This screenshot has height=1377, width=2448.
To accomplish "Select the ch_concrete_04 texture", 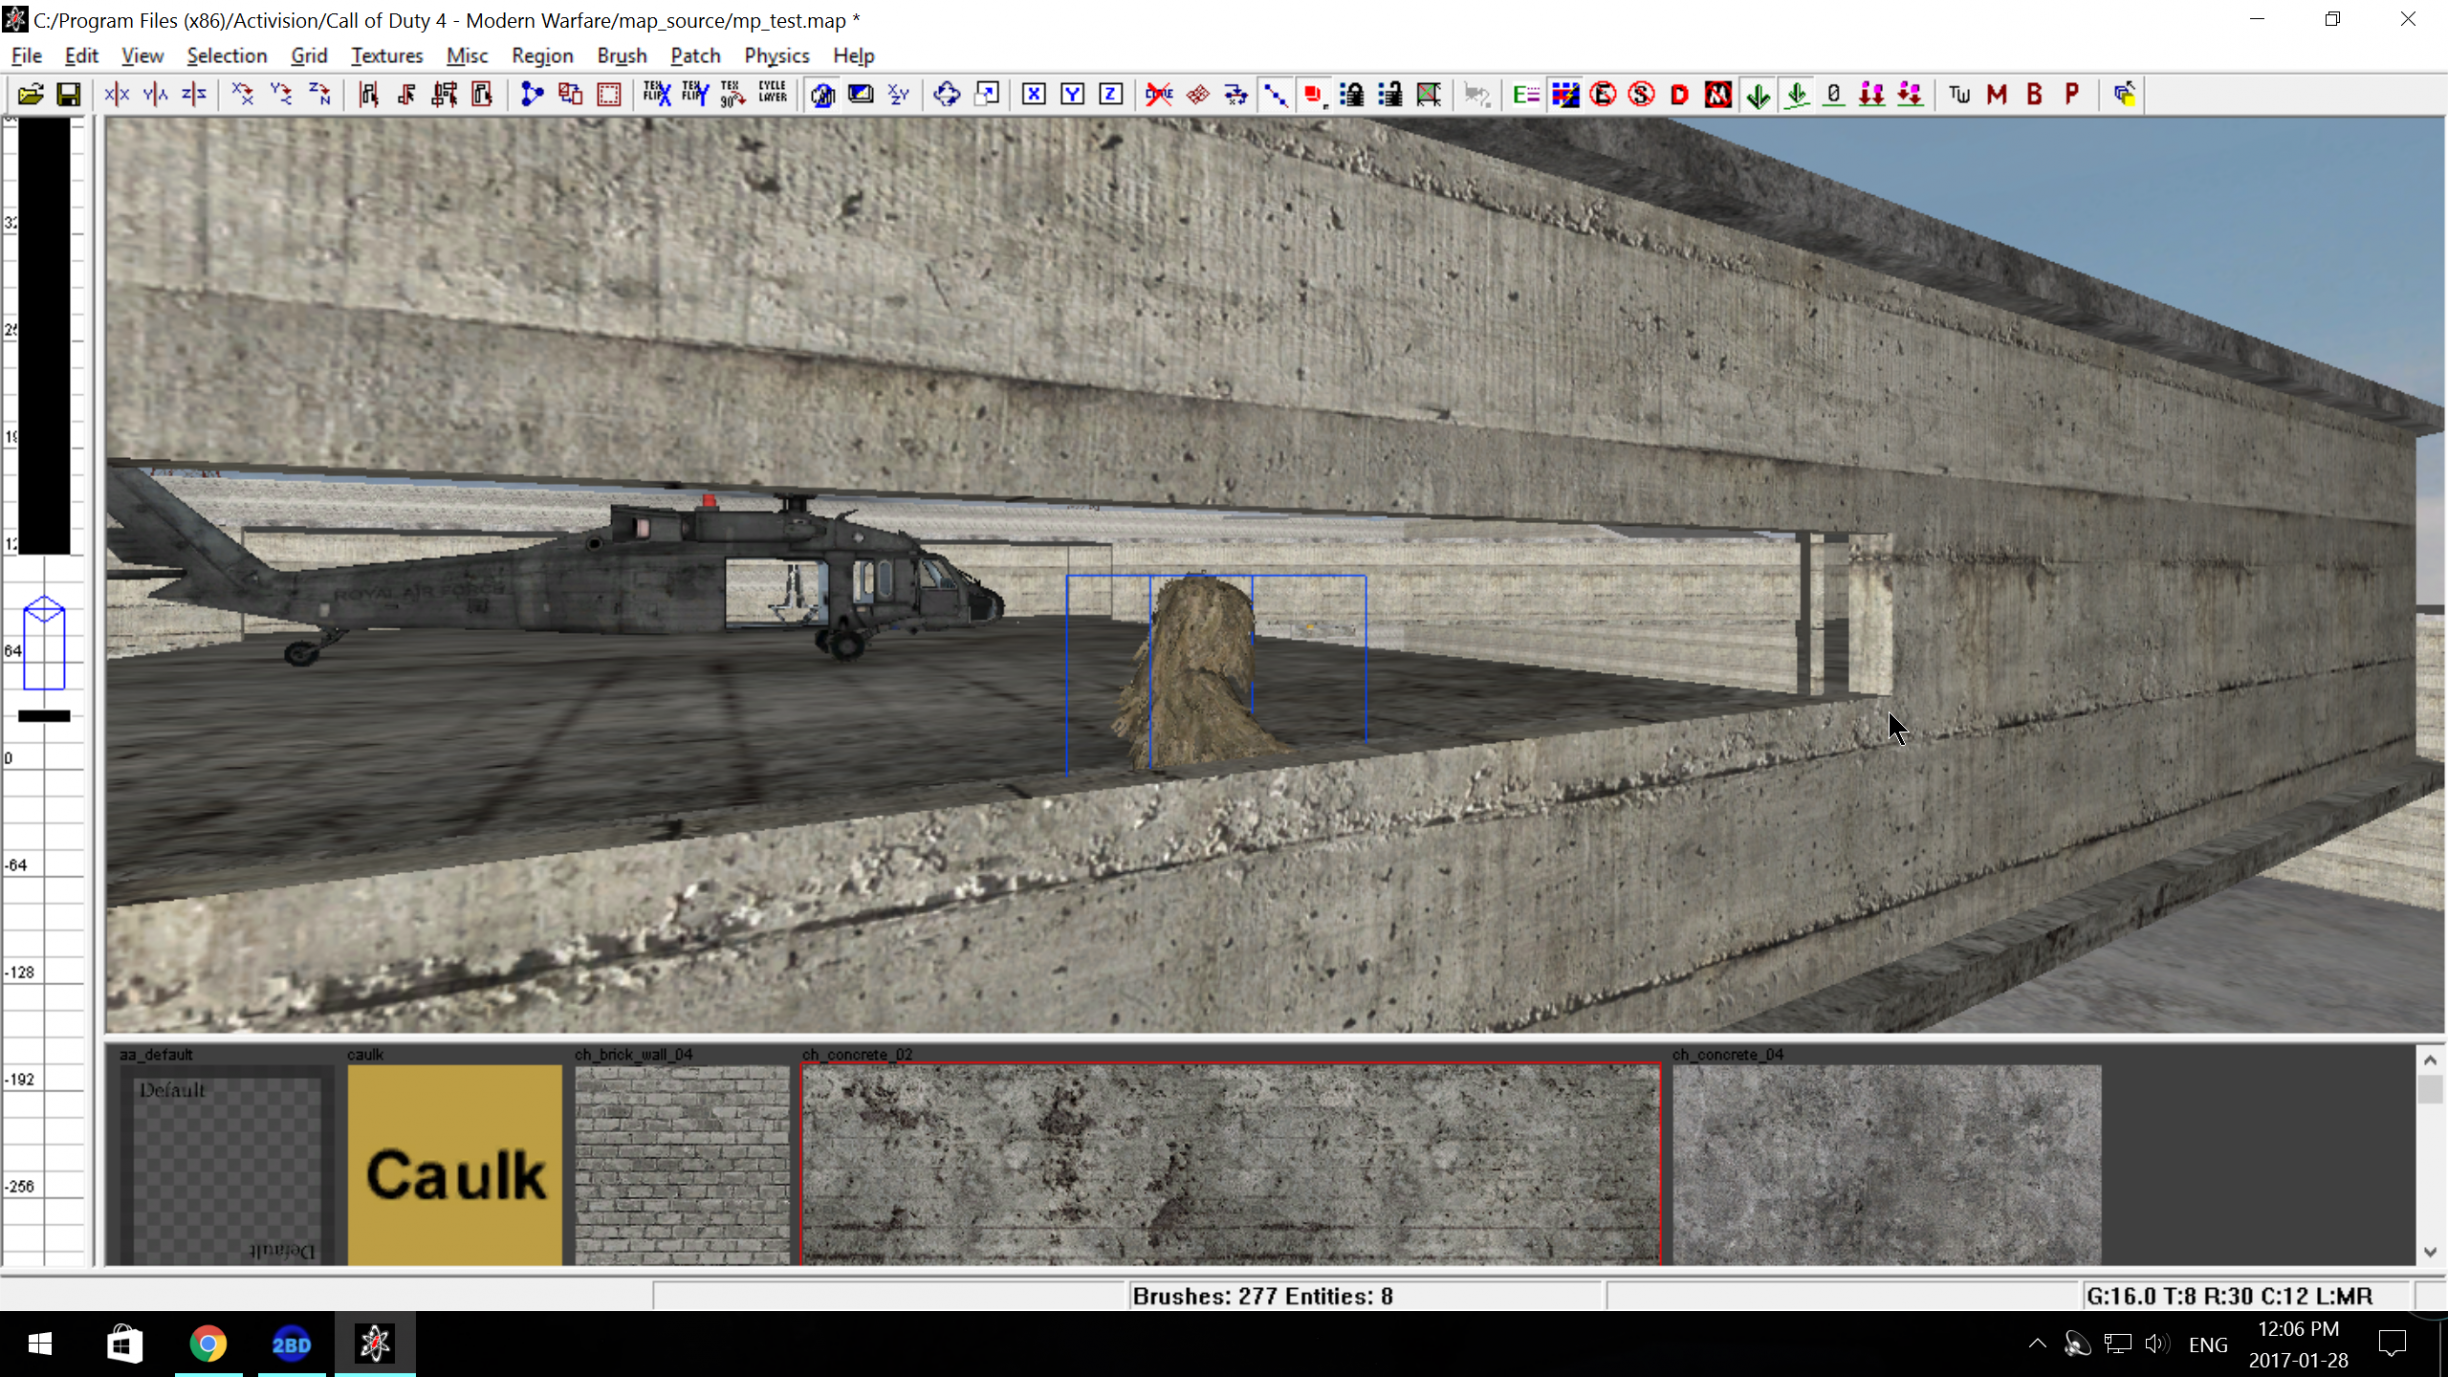I will click(1887, 1165).
